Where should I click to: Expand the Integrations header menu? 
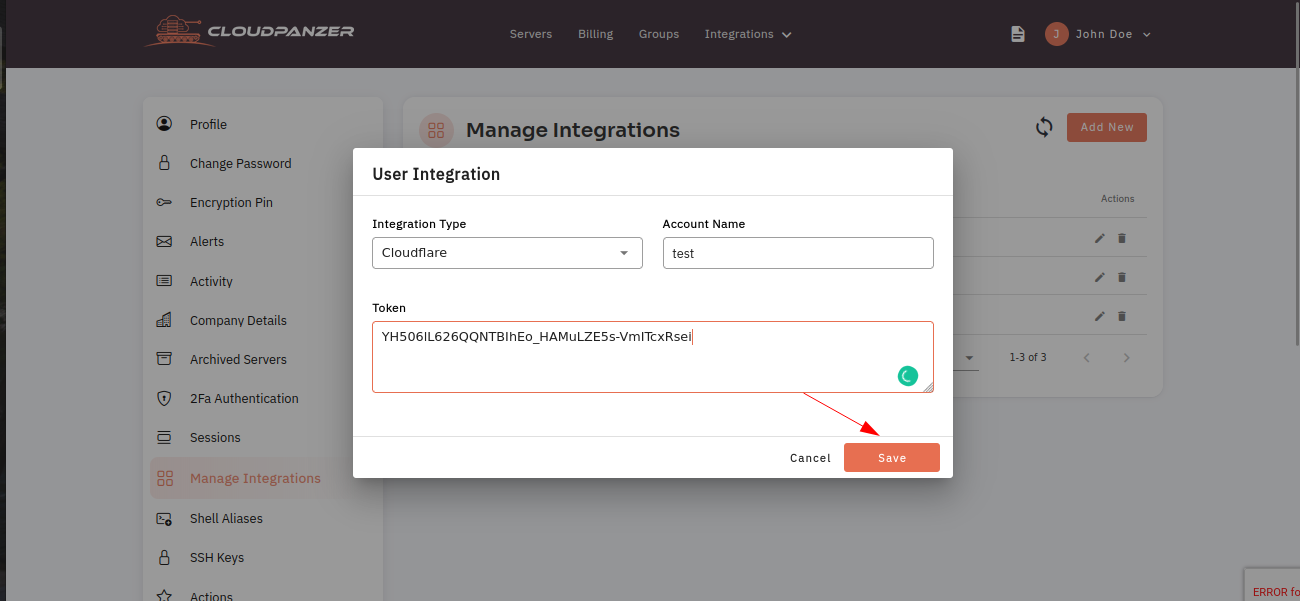(x=748, y=34)
